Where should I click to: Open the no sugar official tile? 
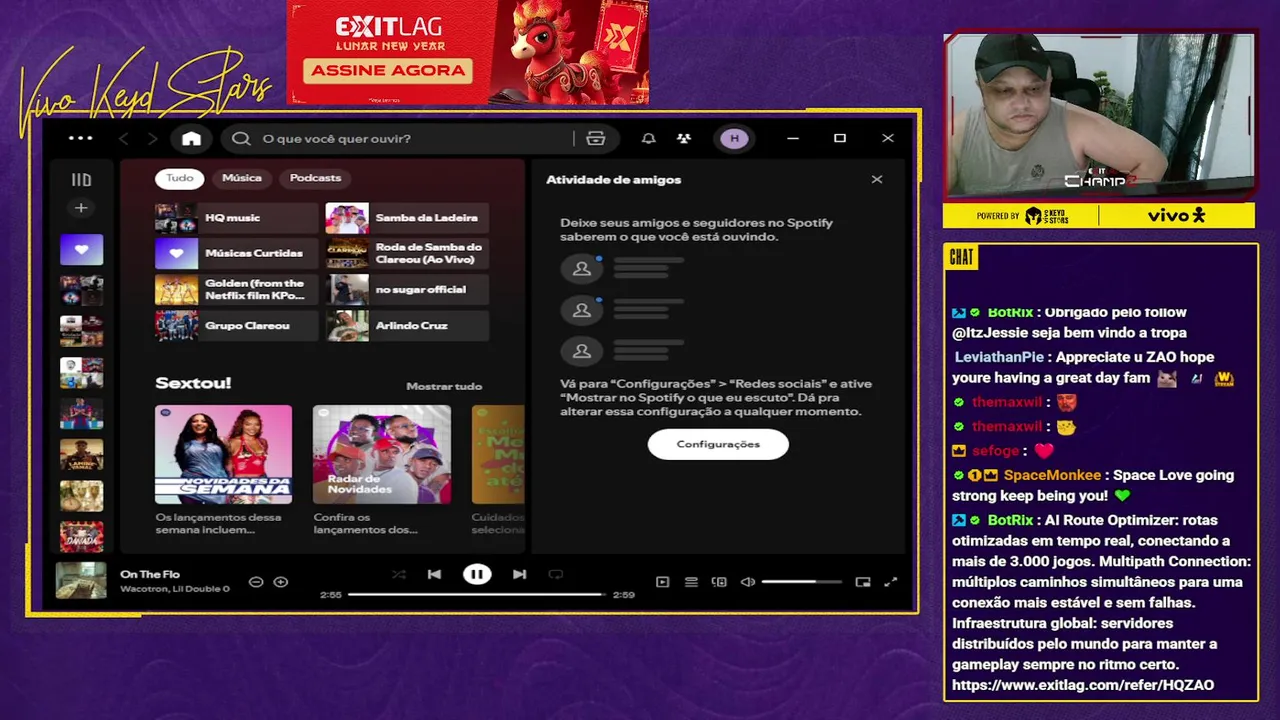pyautogui.click(x=407, y=290)
